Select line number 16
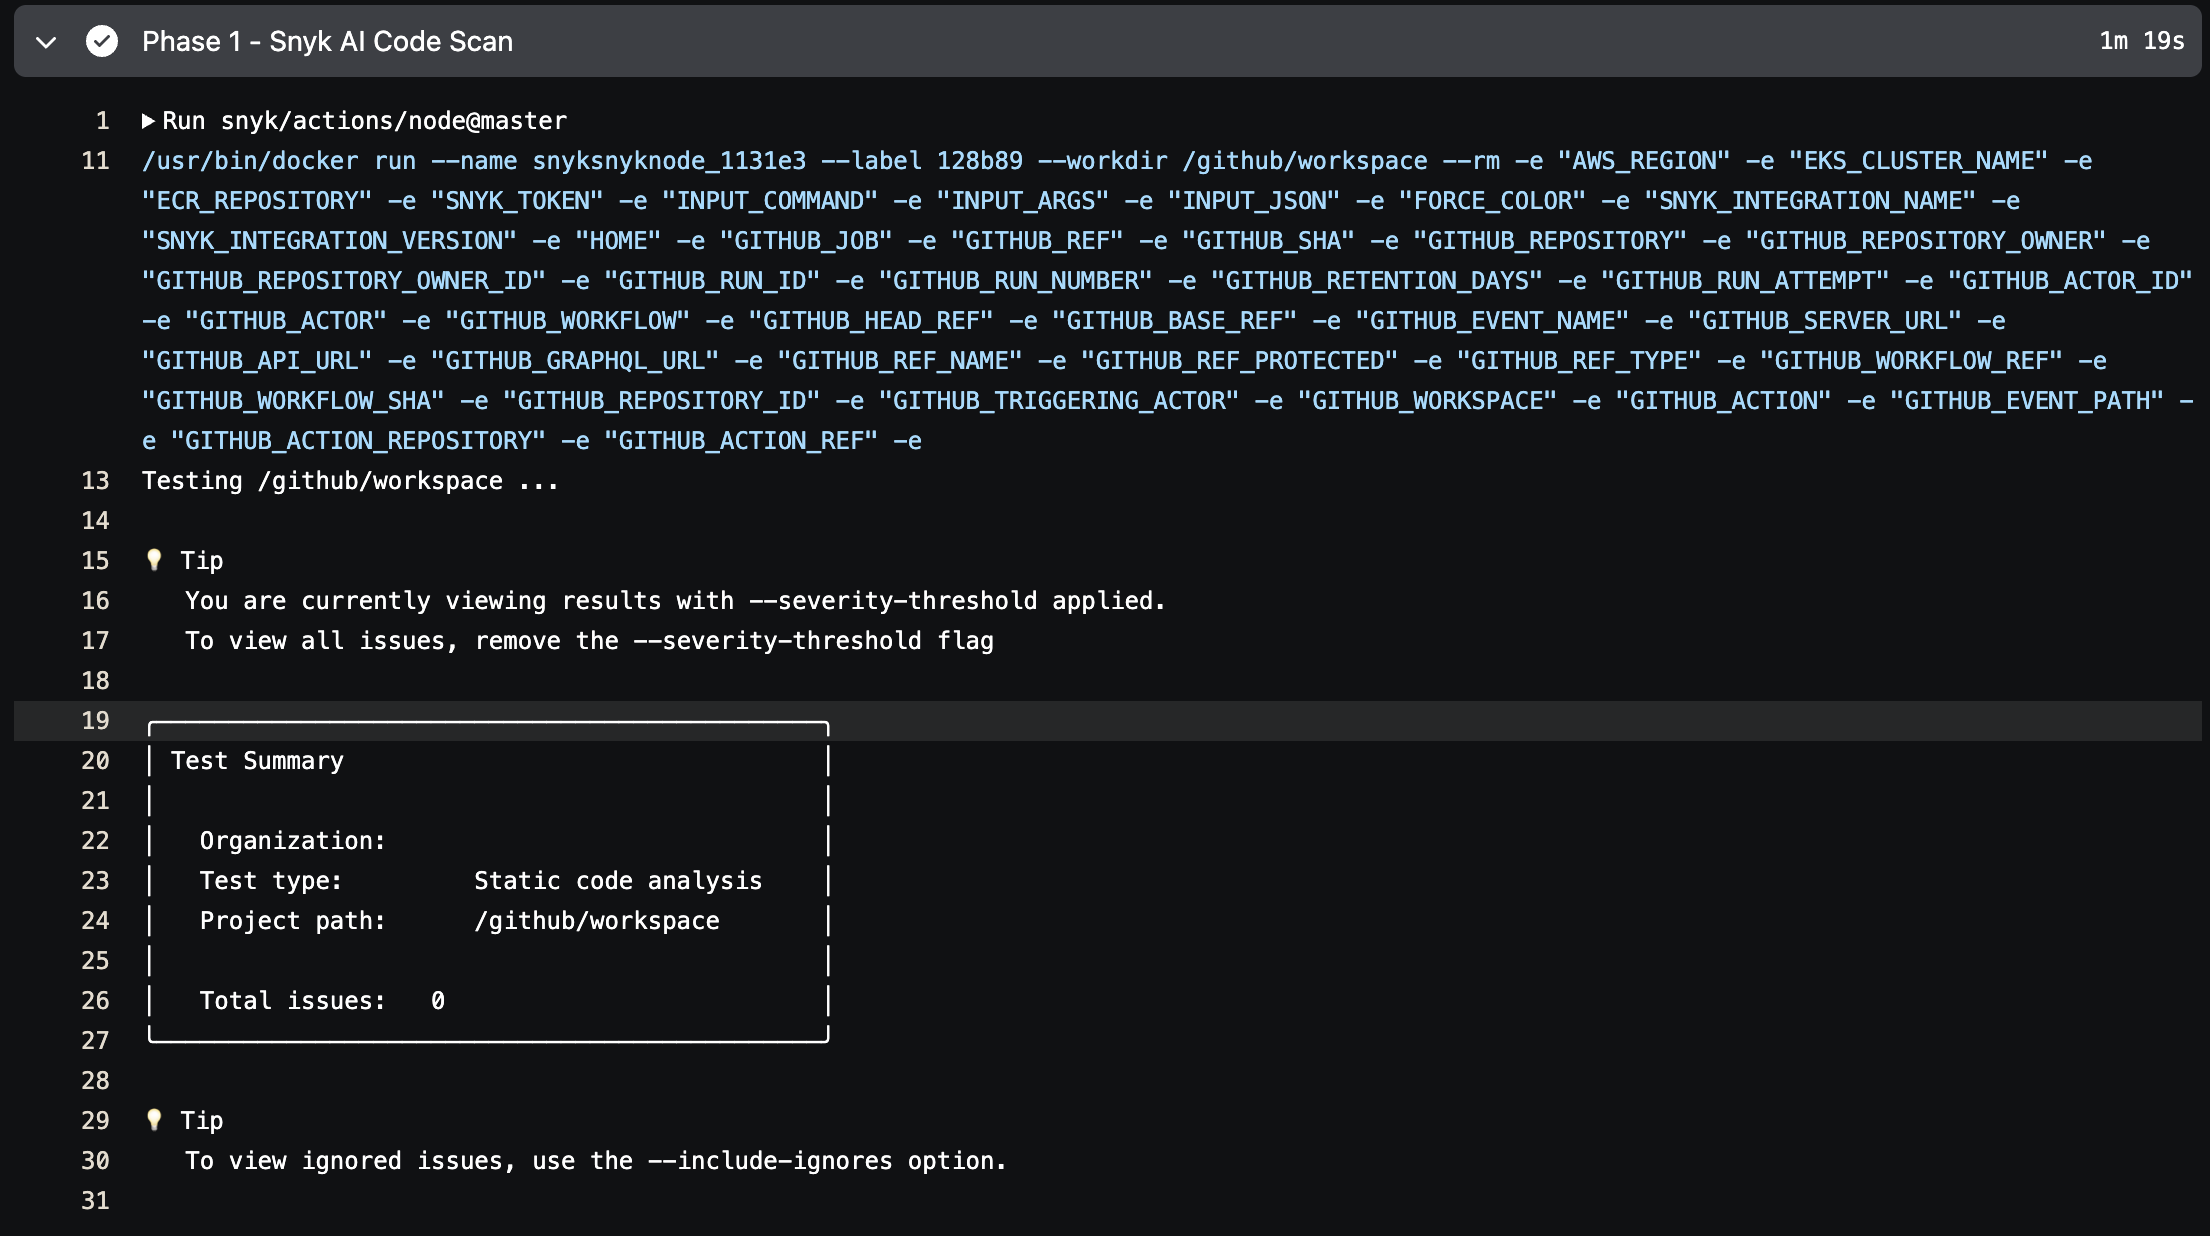The height and width of the screenshot is (1236, 2210). click(x=95, y=601)
